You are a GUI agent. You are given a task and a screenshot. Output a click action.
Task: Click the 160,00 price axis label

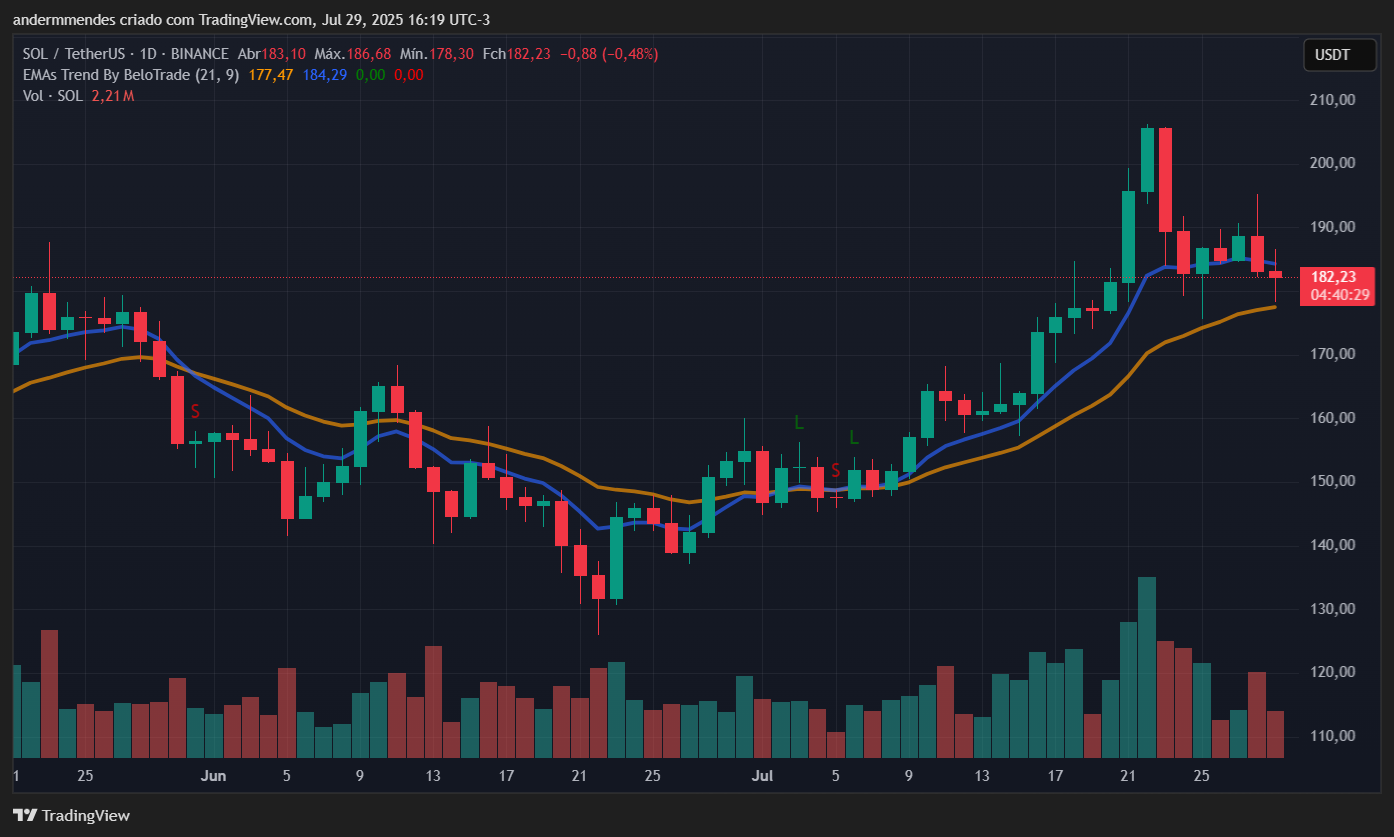point(1332,418)
